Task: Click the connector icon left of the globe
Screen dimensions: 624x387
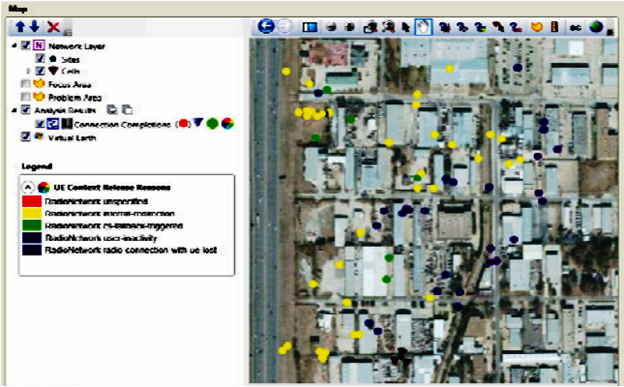Action: coord(575,27)
